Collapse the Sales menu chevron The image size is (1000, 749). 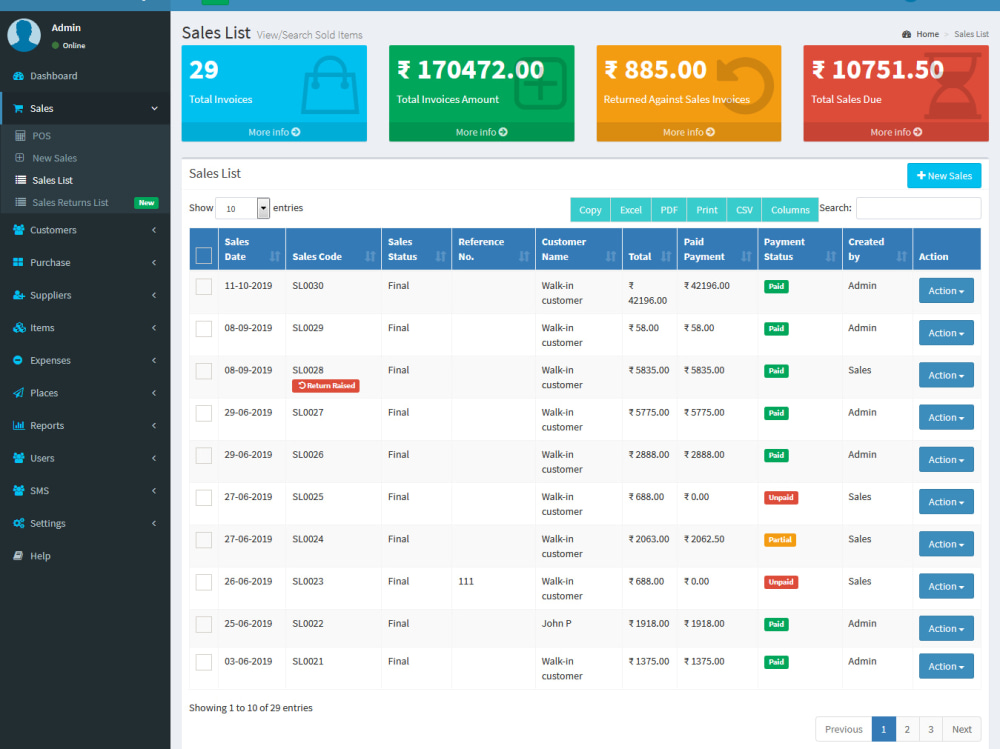(x=154, y=108)
